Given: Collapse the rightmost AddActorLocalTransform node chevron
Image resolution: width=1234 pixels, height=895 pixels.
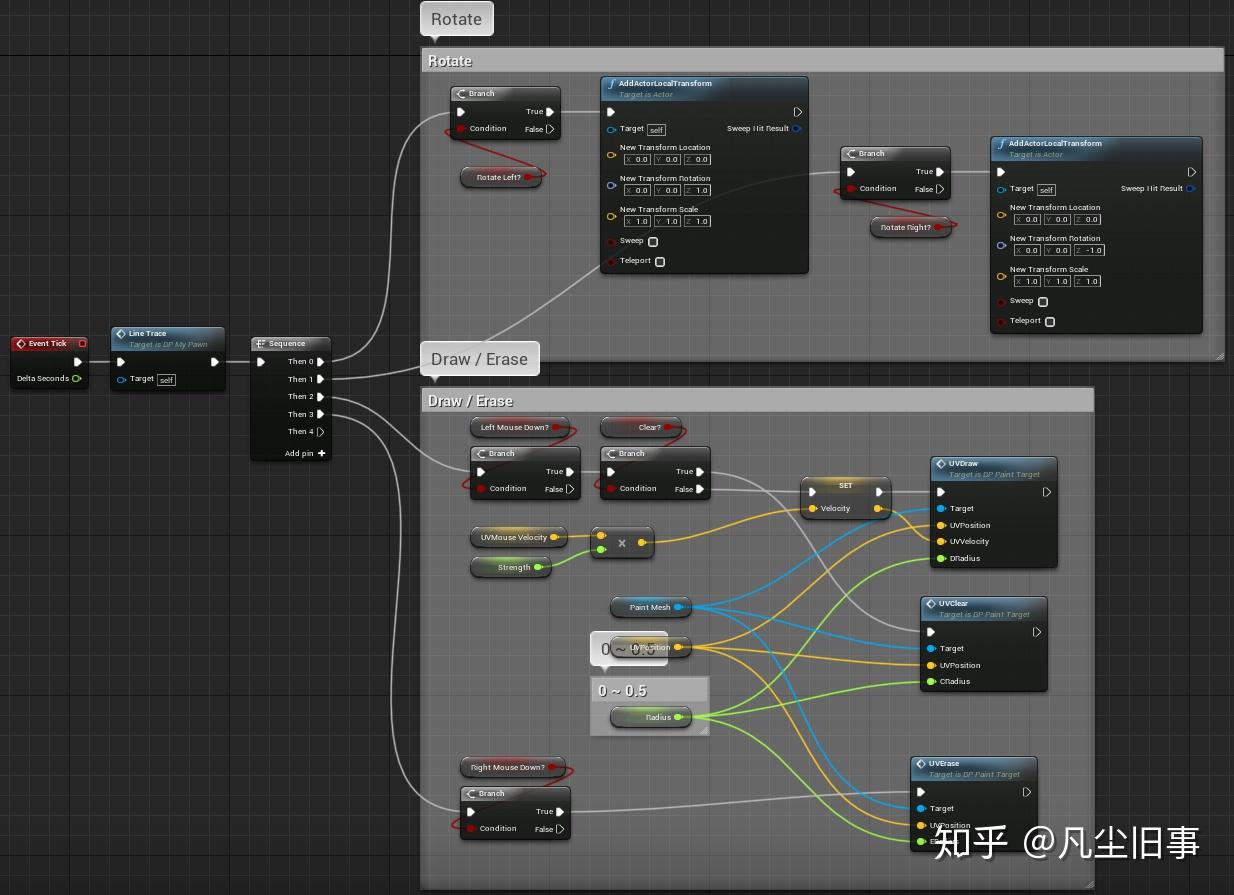Looking at the screenshot, I should coord(1190,171).
